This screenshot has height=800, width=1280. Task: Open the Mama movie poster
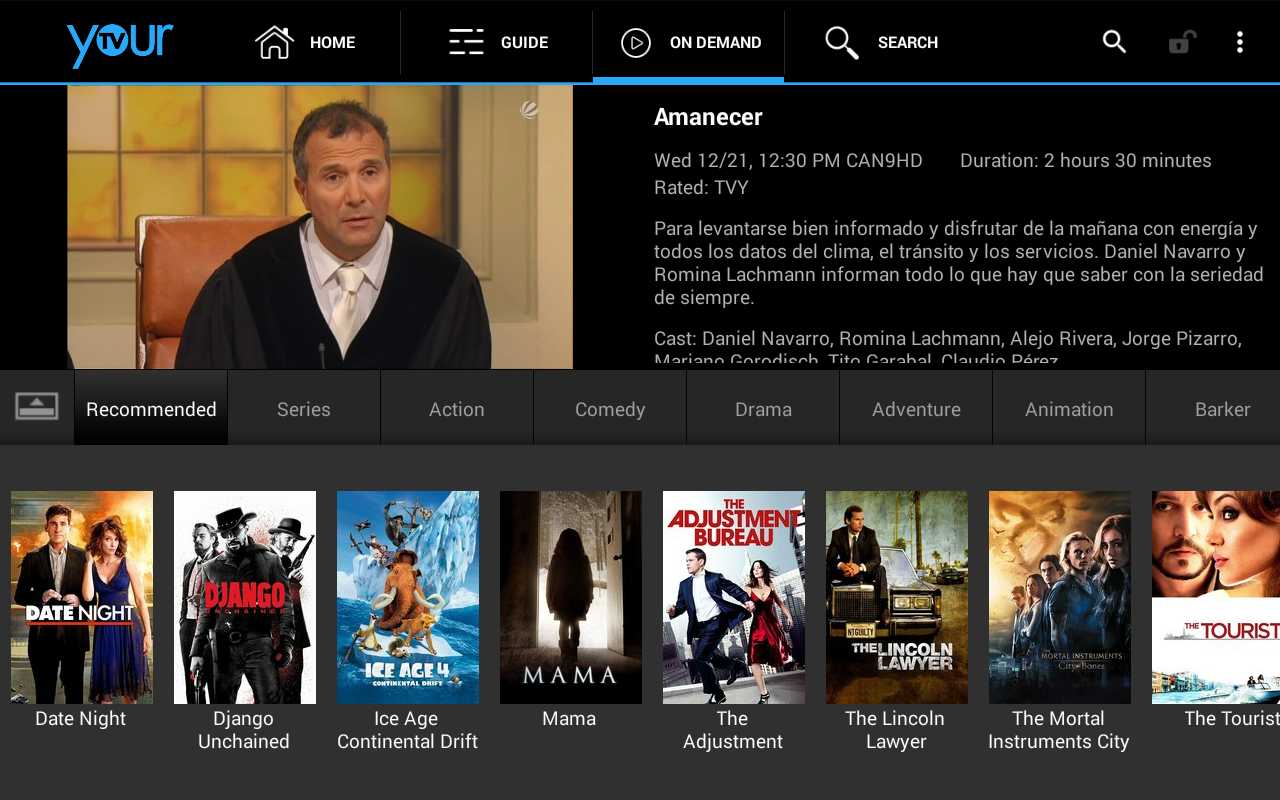pyautogui.click(x=571, y=597)
